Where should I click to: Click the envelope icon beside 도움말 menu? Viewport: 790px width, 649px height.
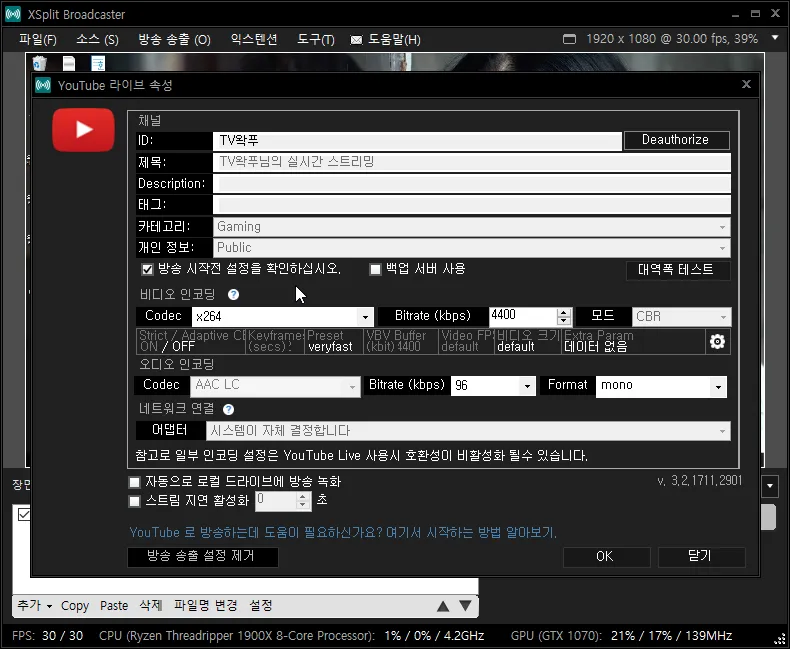356,40
